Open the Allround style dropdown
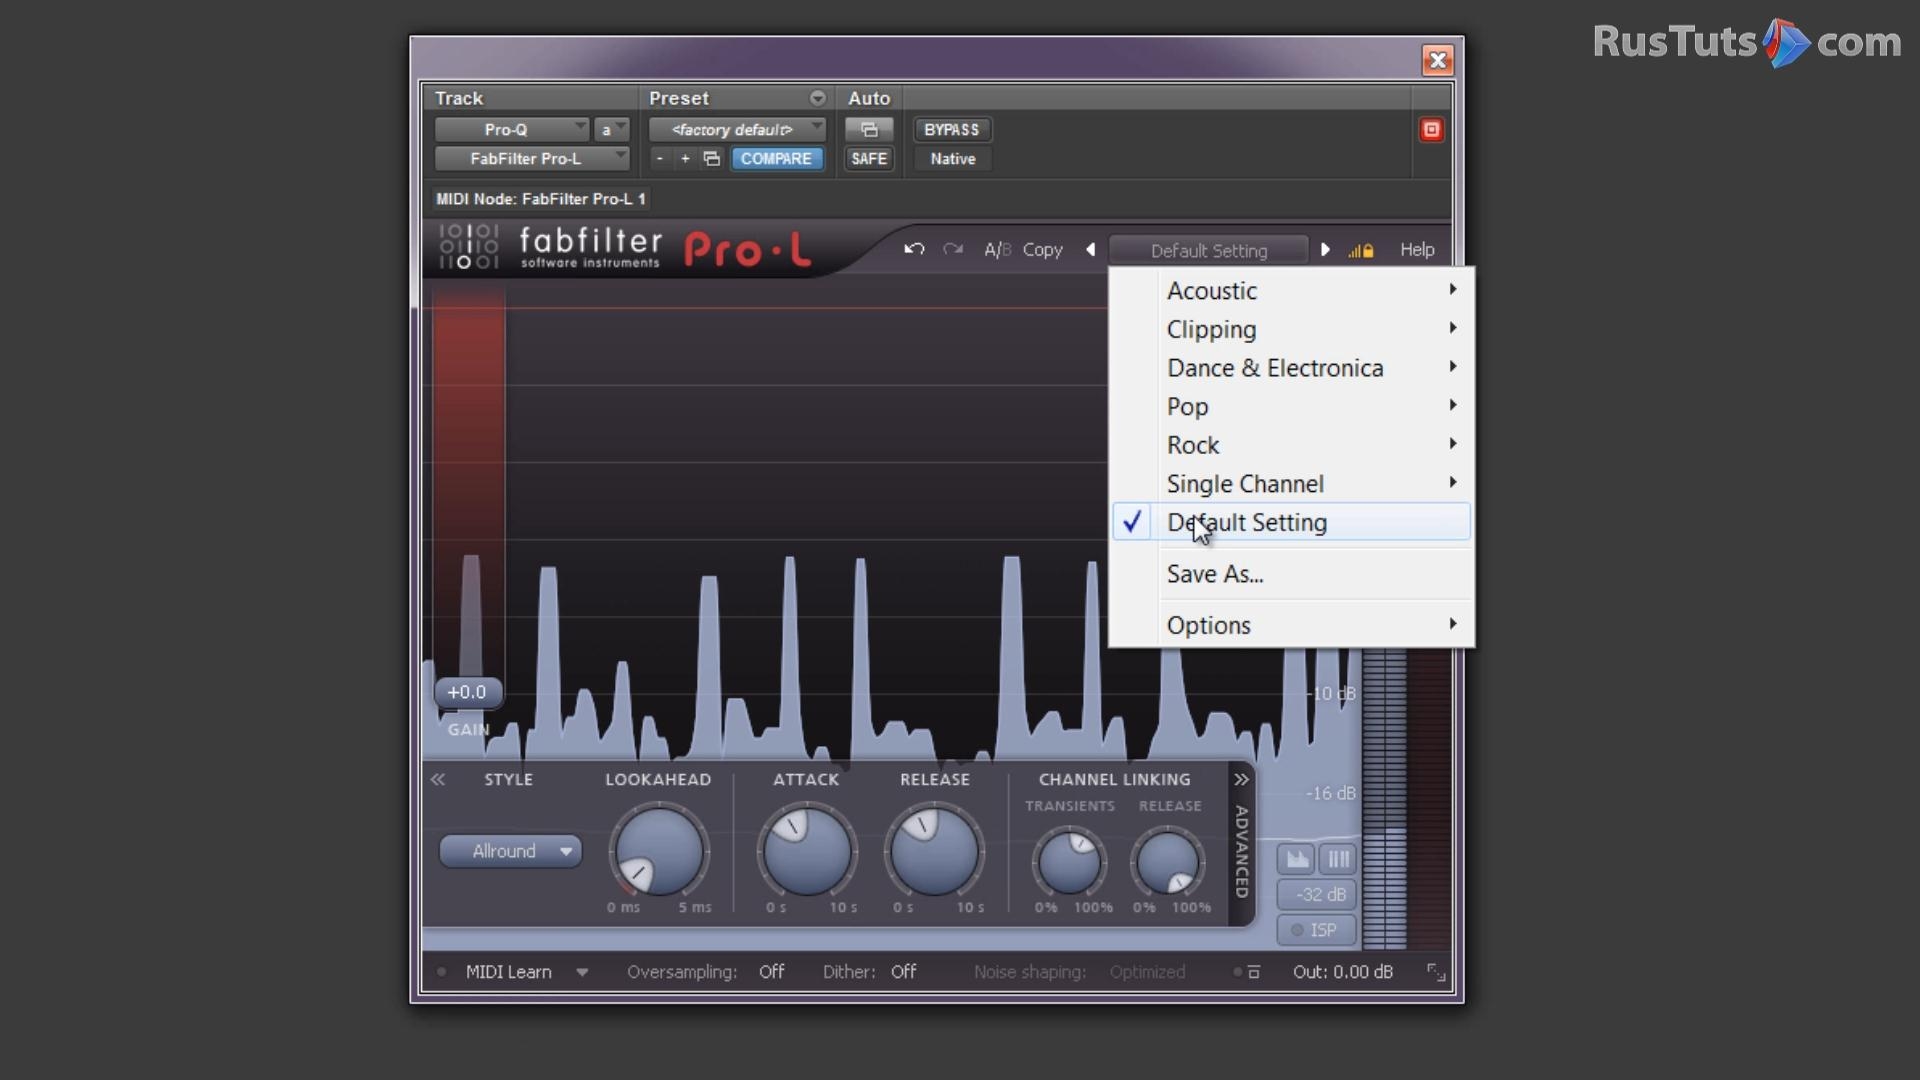1920x1080 pixels. (510, 851)
